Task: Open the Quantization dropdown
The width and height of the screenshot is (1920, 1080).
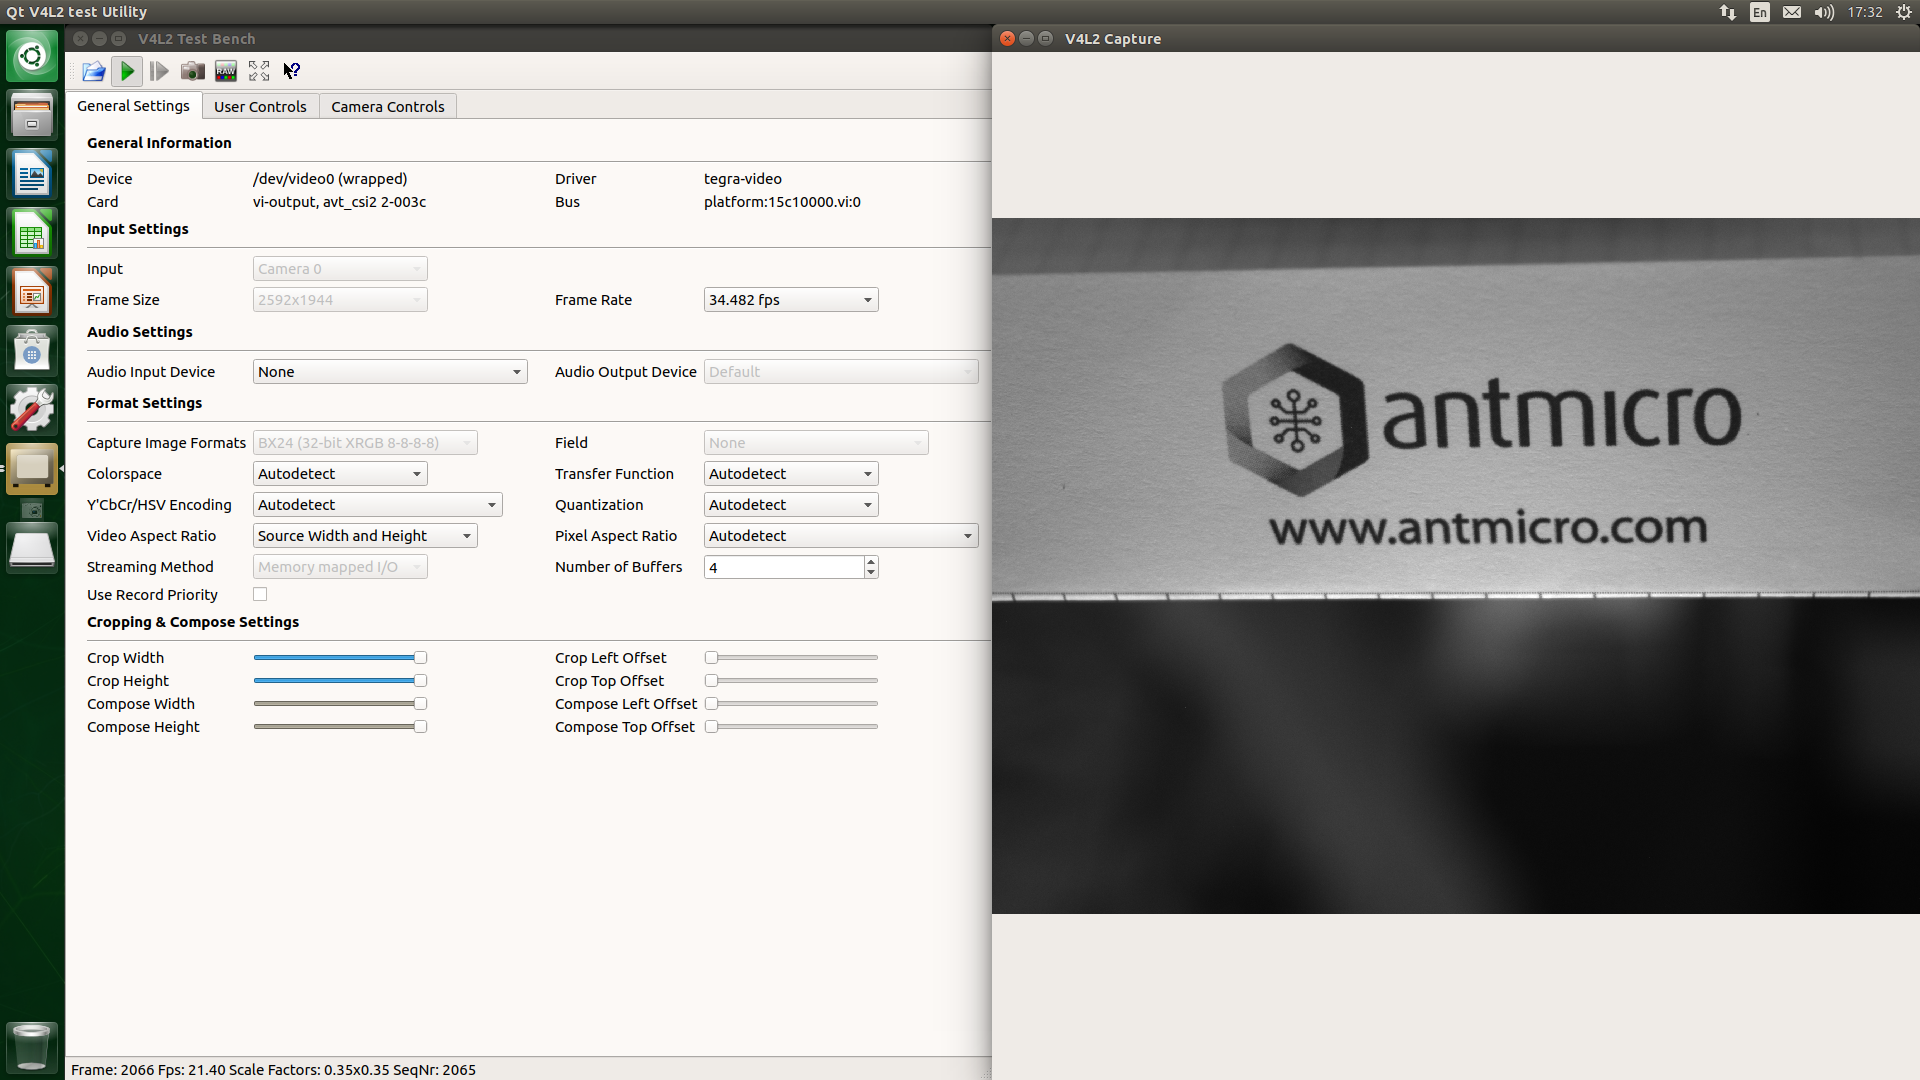Action: tap(791, 505)
